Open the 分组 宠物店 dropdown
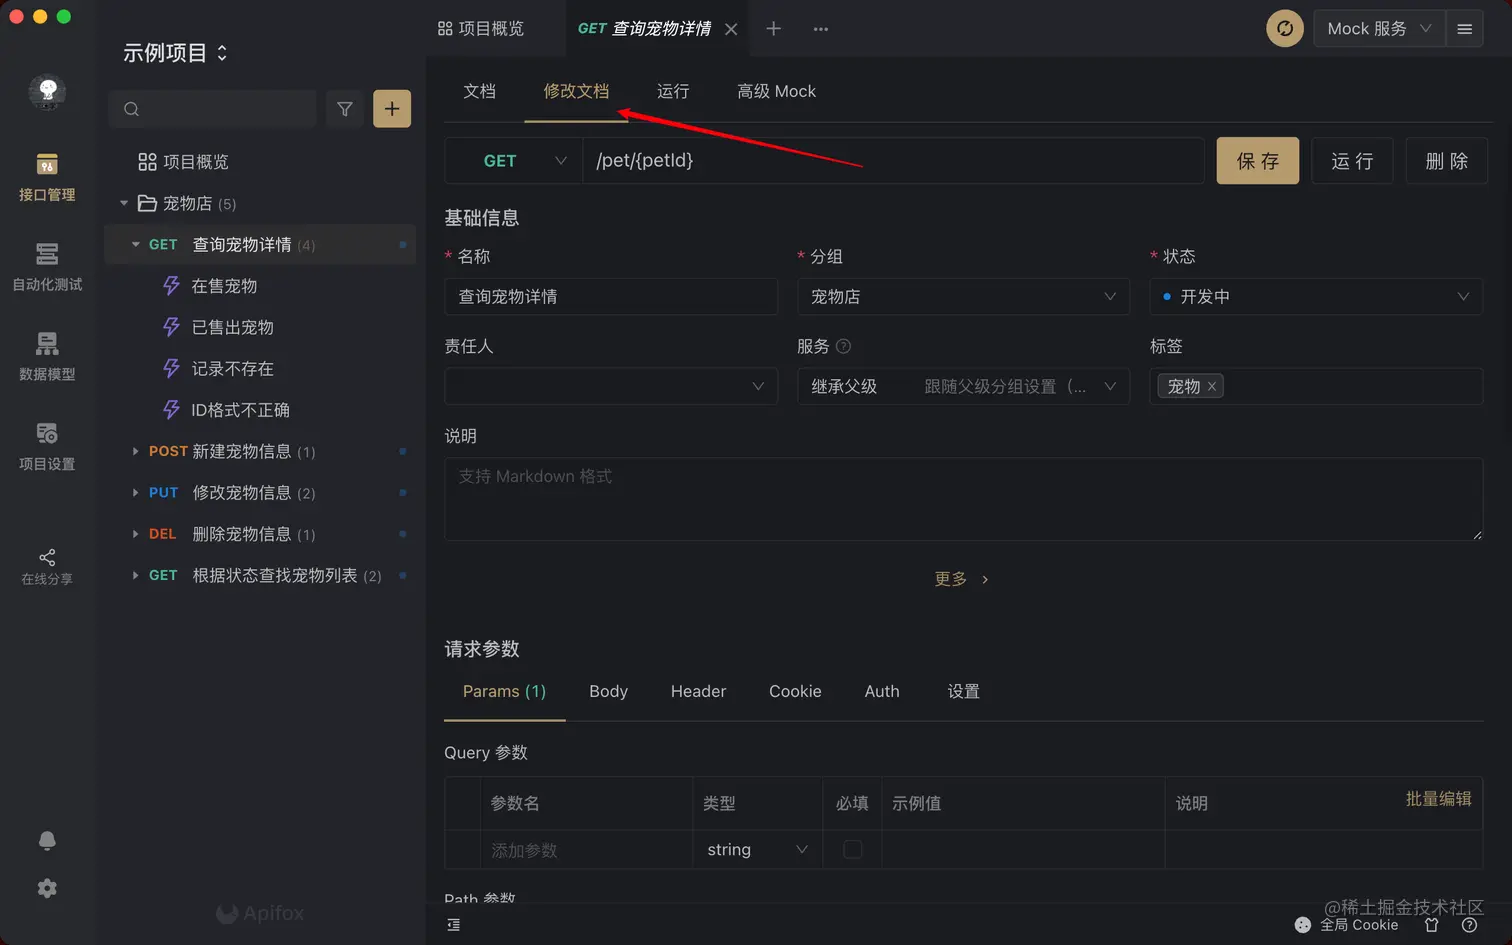Viewport: 1512px width, 945px height. (964, 297)
